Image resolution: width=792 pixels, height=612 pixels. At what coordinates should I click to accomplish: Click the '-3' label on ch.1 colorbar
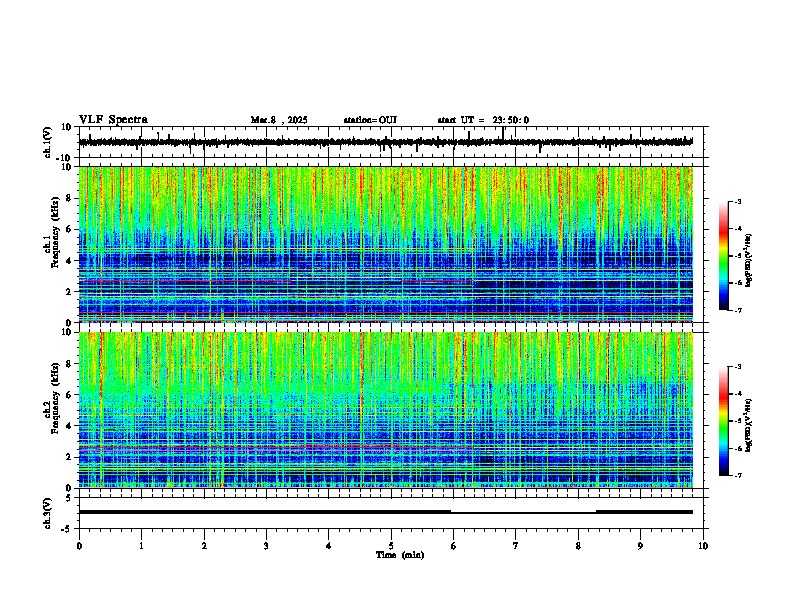(737, 202)
